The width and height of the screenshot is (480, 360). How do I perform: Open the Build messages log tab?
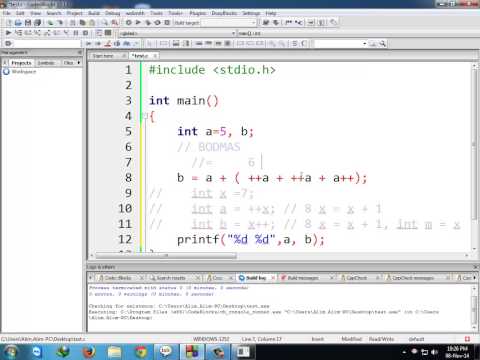pyautogui.click(x=303, y=278)
